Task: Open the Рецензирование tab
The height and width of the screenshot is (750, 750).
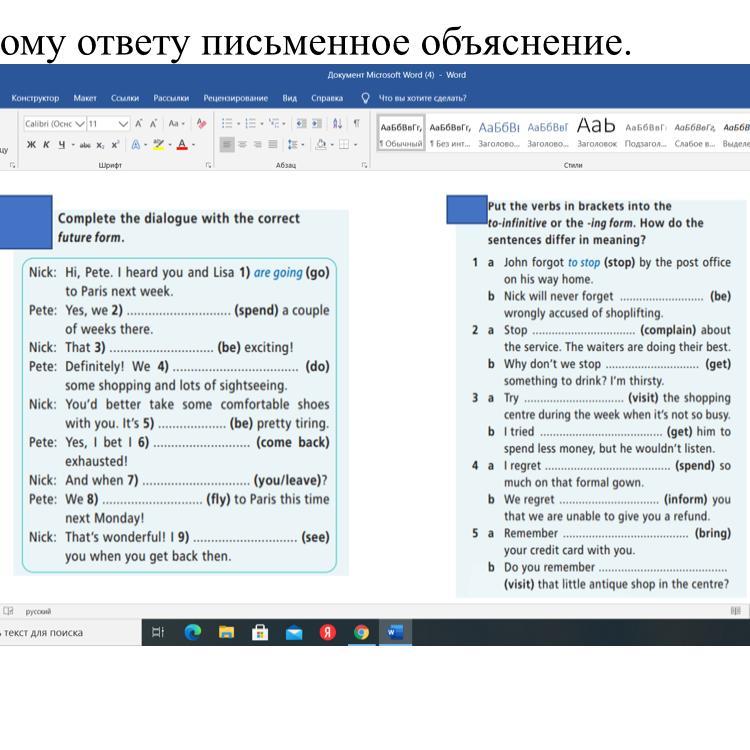Action: [x=235, y=98]
